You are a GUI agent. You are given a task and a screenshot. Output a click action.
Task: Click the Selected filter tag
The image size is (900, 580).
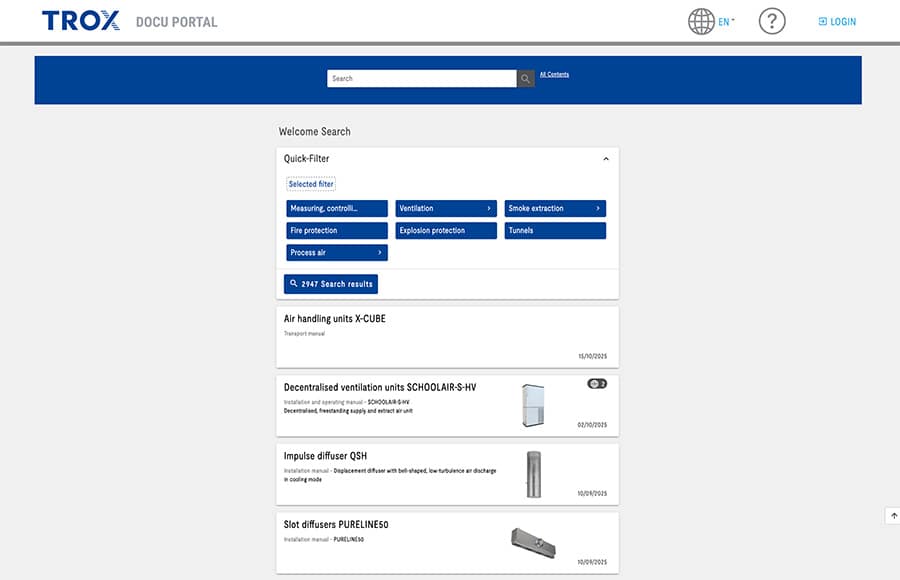click(x=311, y=184)
